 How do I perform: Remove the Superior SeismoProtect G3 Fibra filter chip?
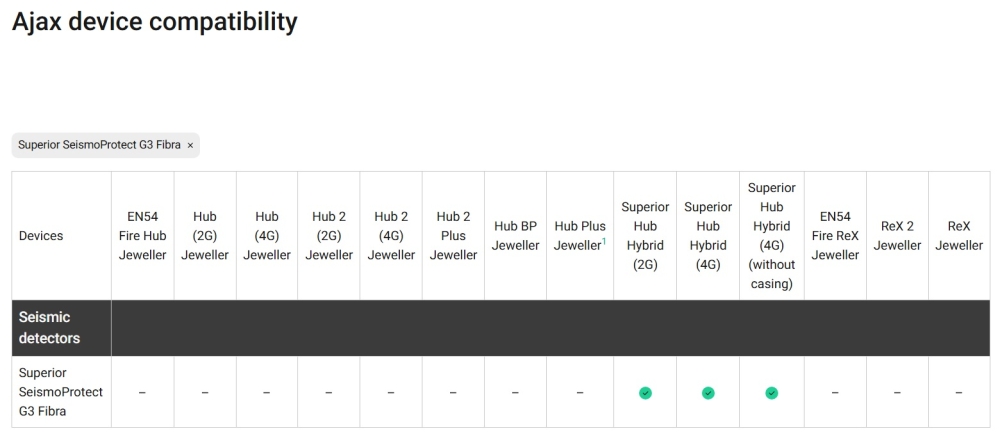190,145
